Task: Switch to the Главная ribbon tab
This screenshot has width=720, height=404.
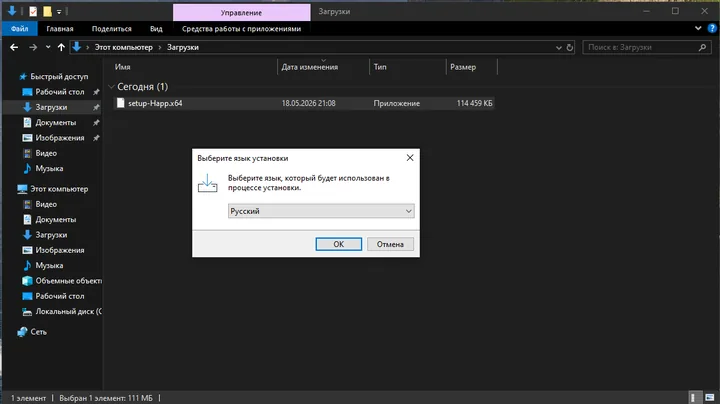Action: (x=60, y=28)
